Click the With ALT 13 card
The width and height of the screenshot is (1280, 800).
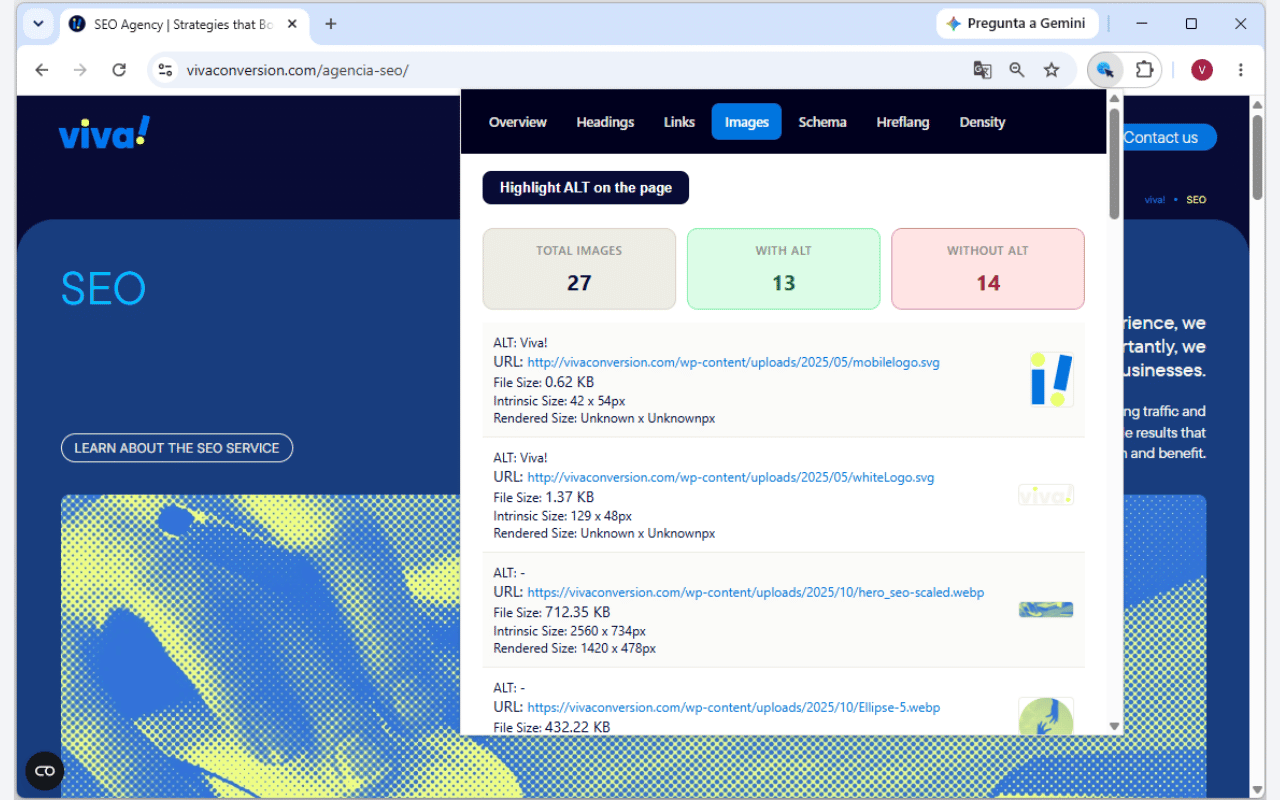point(784,269)
